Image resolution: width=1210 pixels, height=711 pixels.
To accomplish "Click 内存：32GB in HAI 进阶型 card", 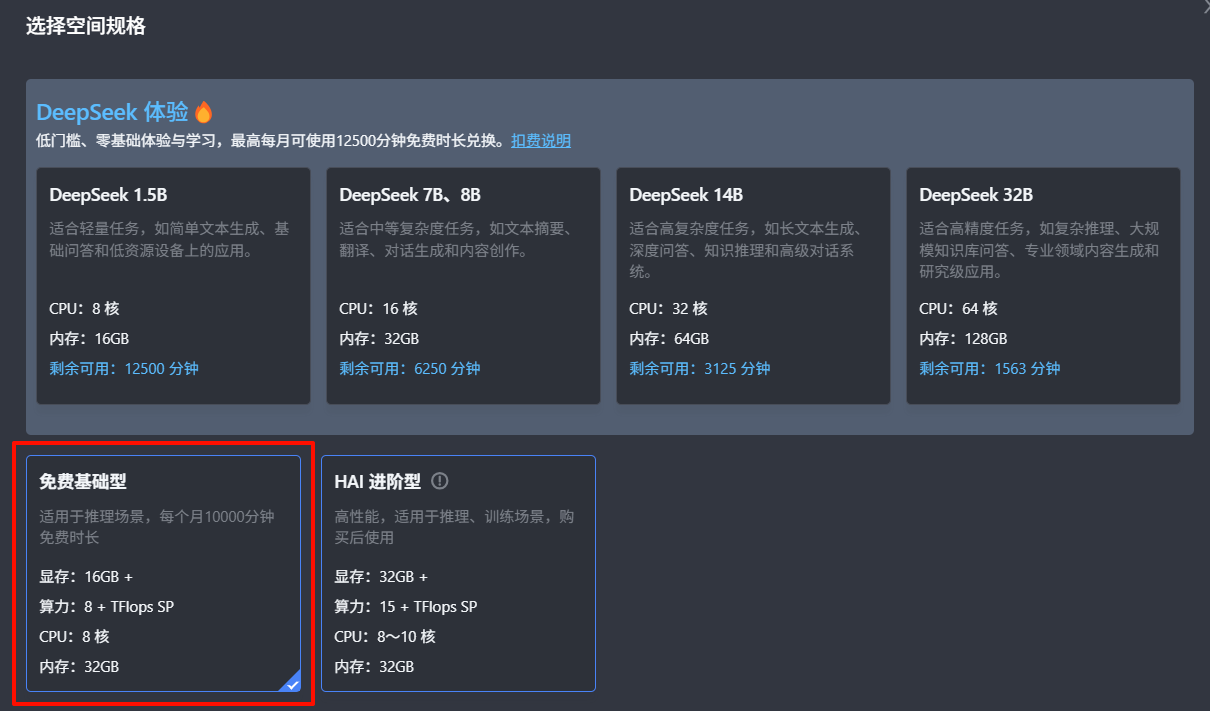I will (374, 666).
